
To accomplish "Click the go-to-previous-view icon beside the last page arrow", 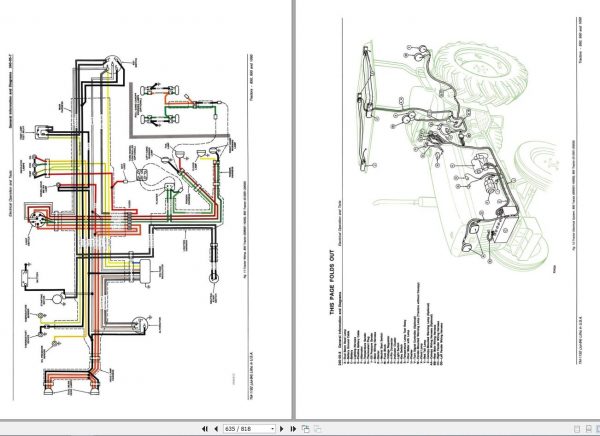I will coord(305,429).
